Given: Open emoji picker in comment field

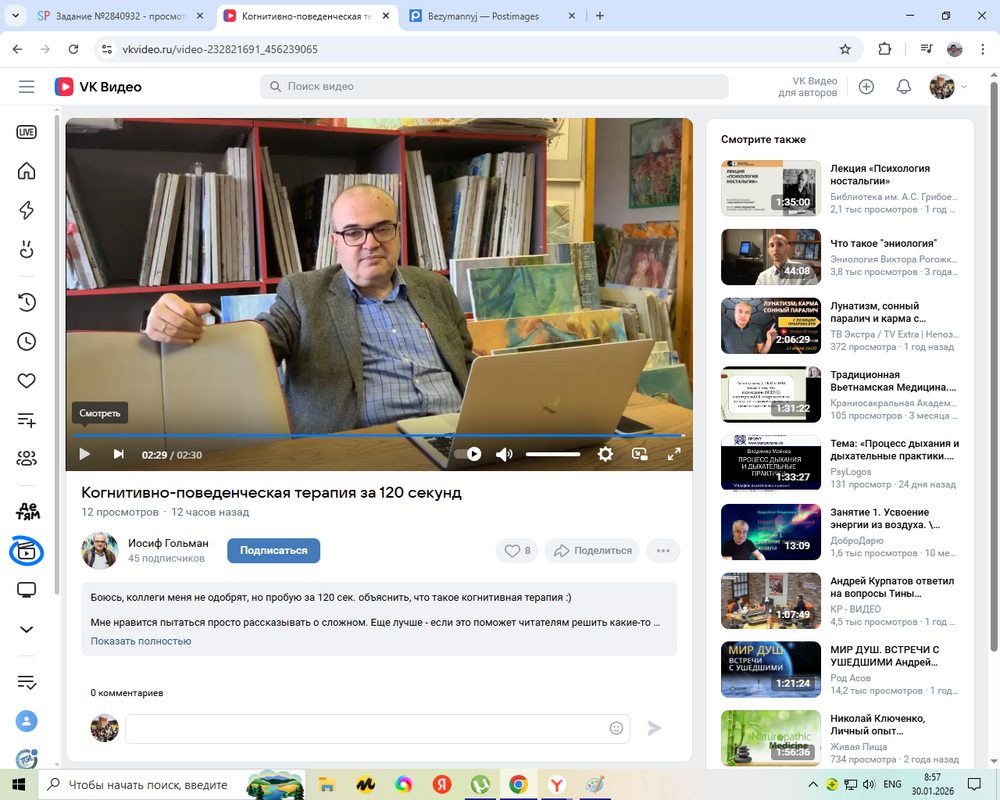Looking at the screenshot, I should coord(616,728).
